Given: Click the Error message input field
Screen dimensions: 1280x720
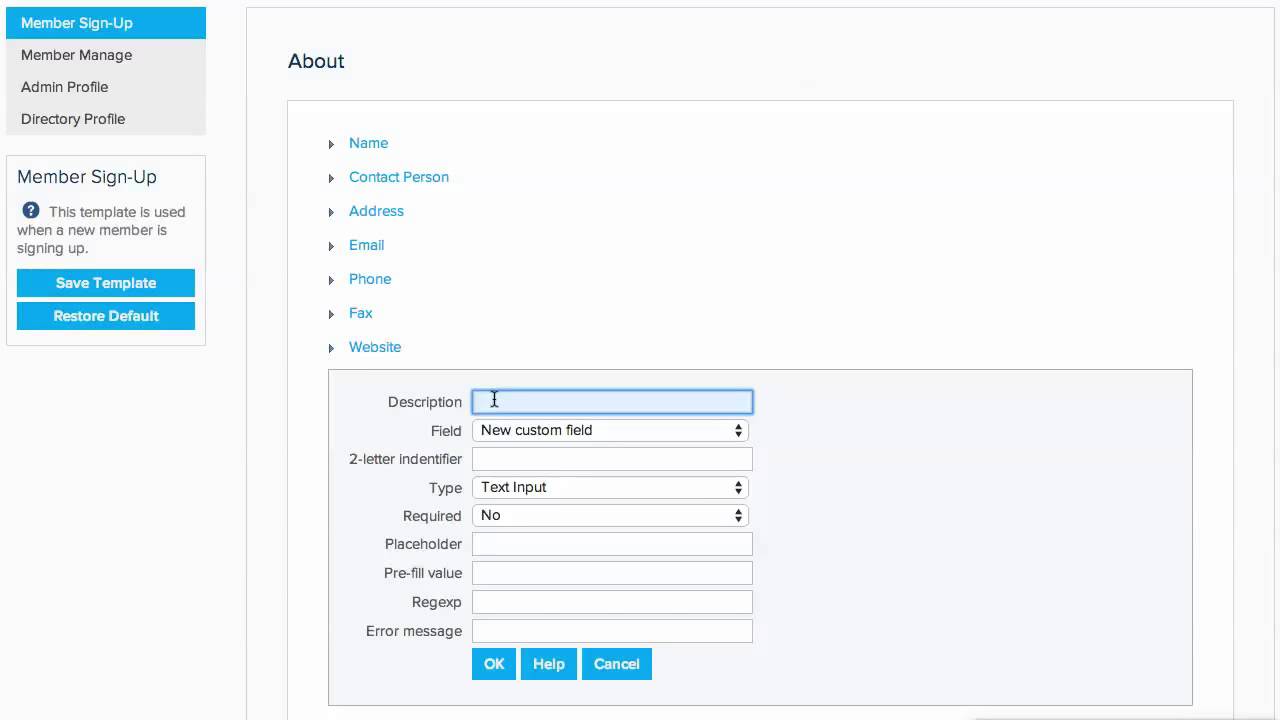Looking at the screenshot, I should pyautogui.click(x=612, y=631).
